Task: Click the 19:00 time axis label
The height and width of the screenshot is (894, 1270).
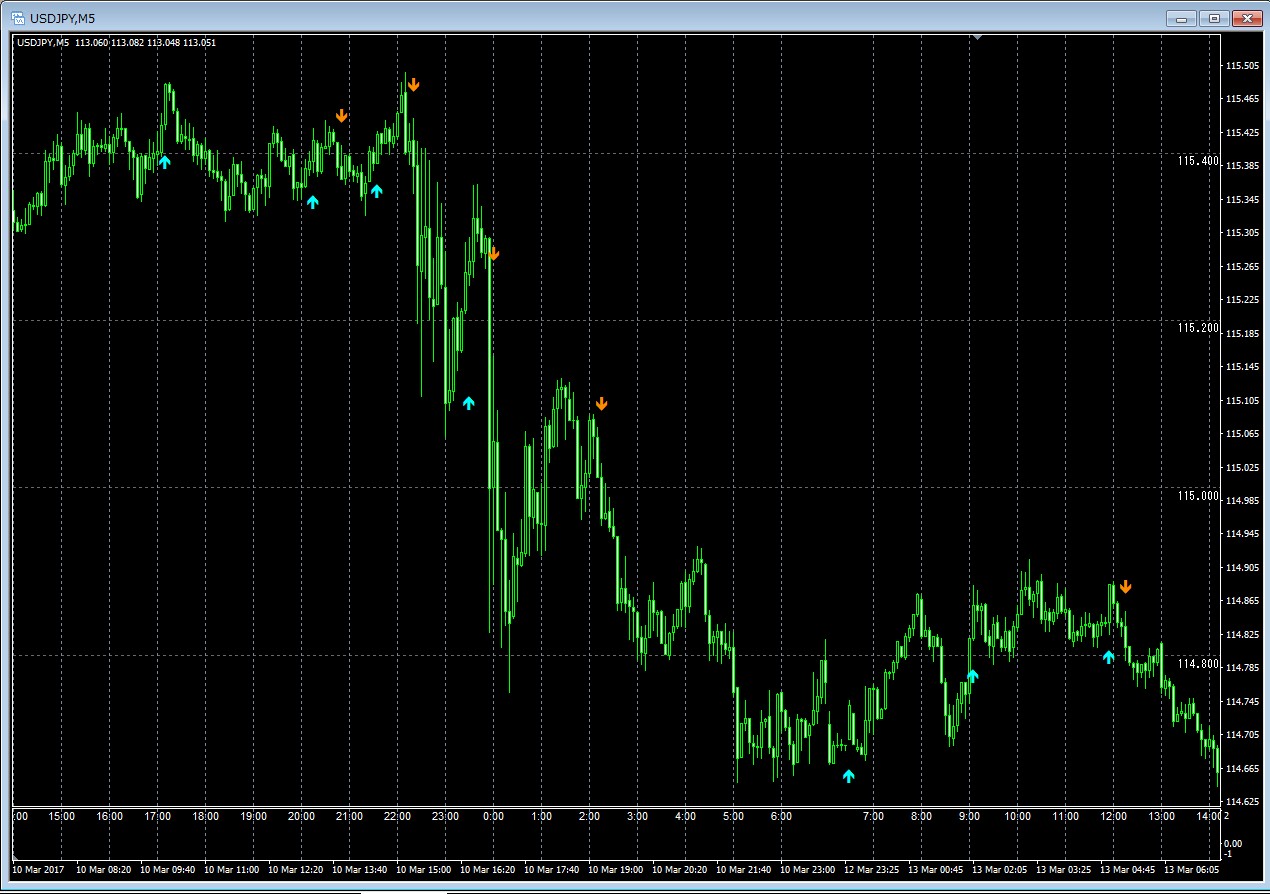Action: pyautogui.click(x=253, y=817)
